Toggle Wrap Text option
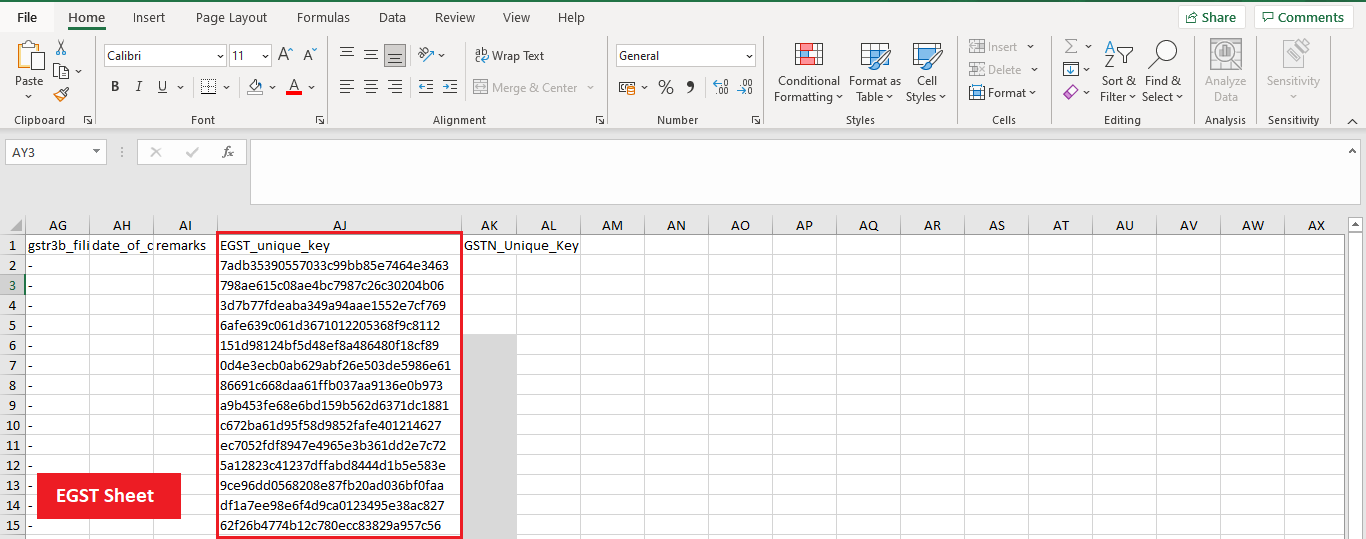Screen dimensions: 1366x539 coord(509,56)
